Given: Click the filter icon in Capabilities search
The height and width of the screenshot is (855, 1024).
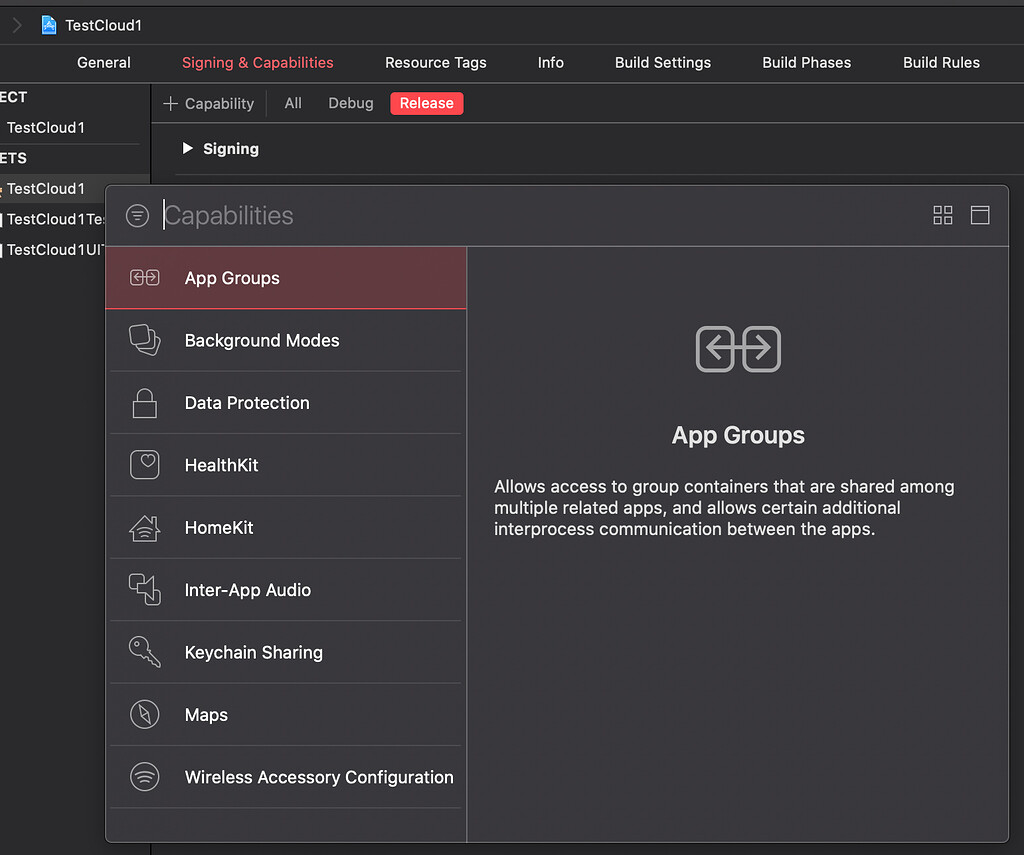Looking at the screenshot, I should [x=137, y=214].
